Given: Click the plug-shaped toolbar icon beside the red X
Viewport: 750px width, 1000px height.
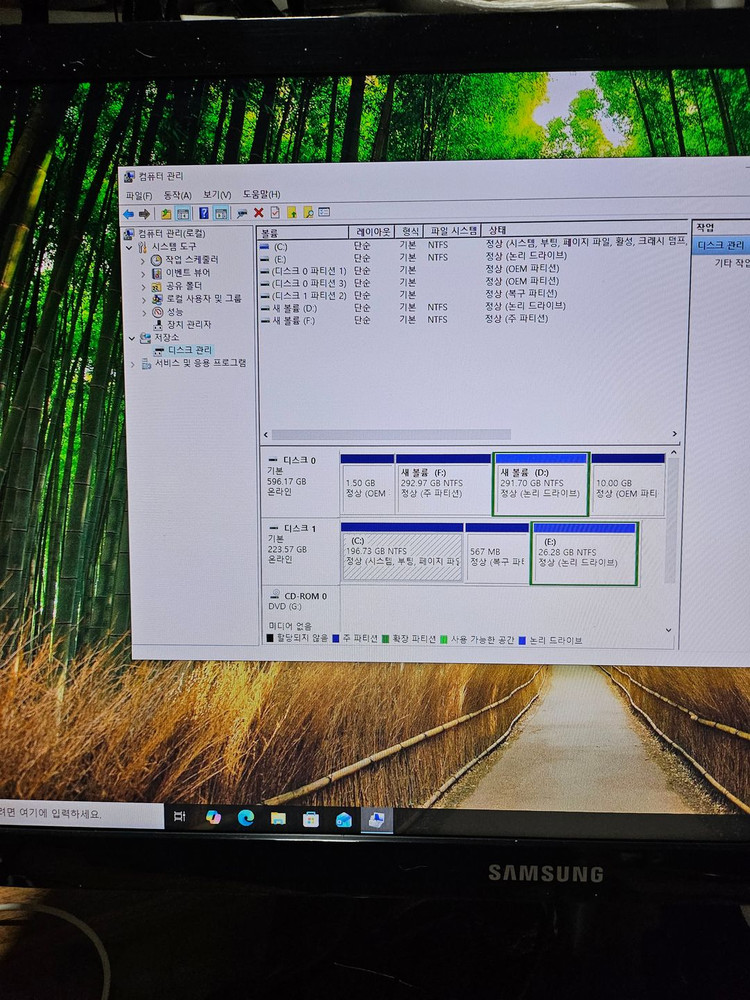Looking at the screenshot, I should (242, 213).
